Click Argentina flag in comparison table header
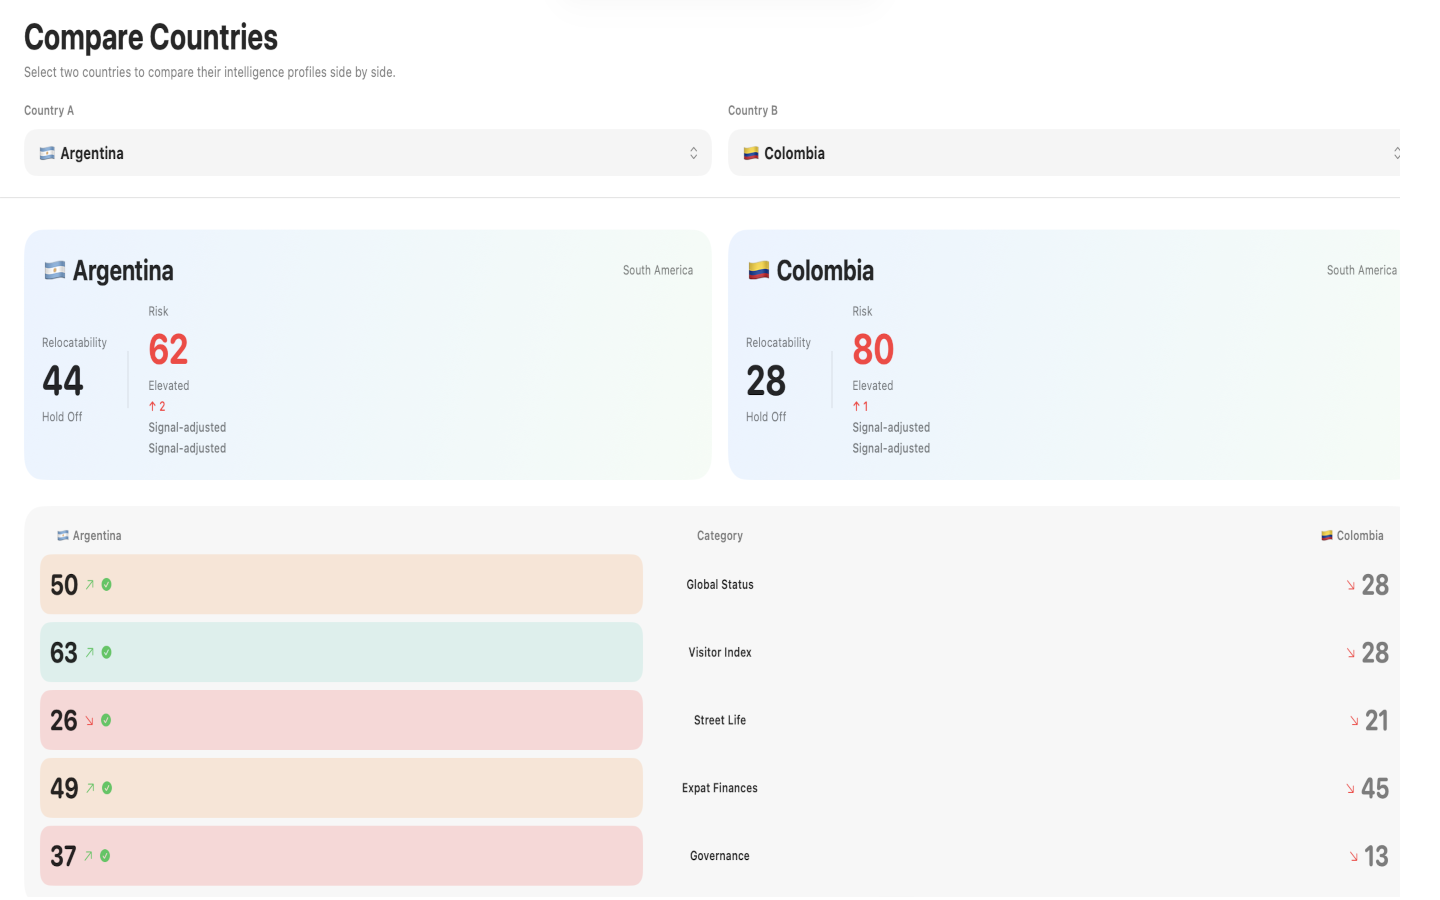The image size is (1440, 900). point(63,536)
